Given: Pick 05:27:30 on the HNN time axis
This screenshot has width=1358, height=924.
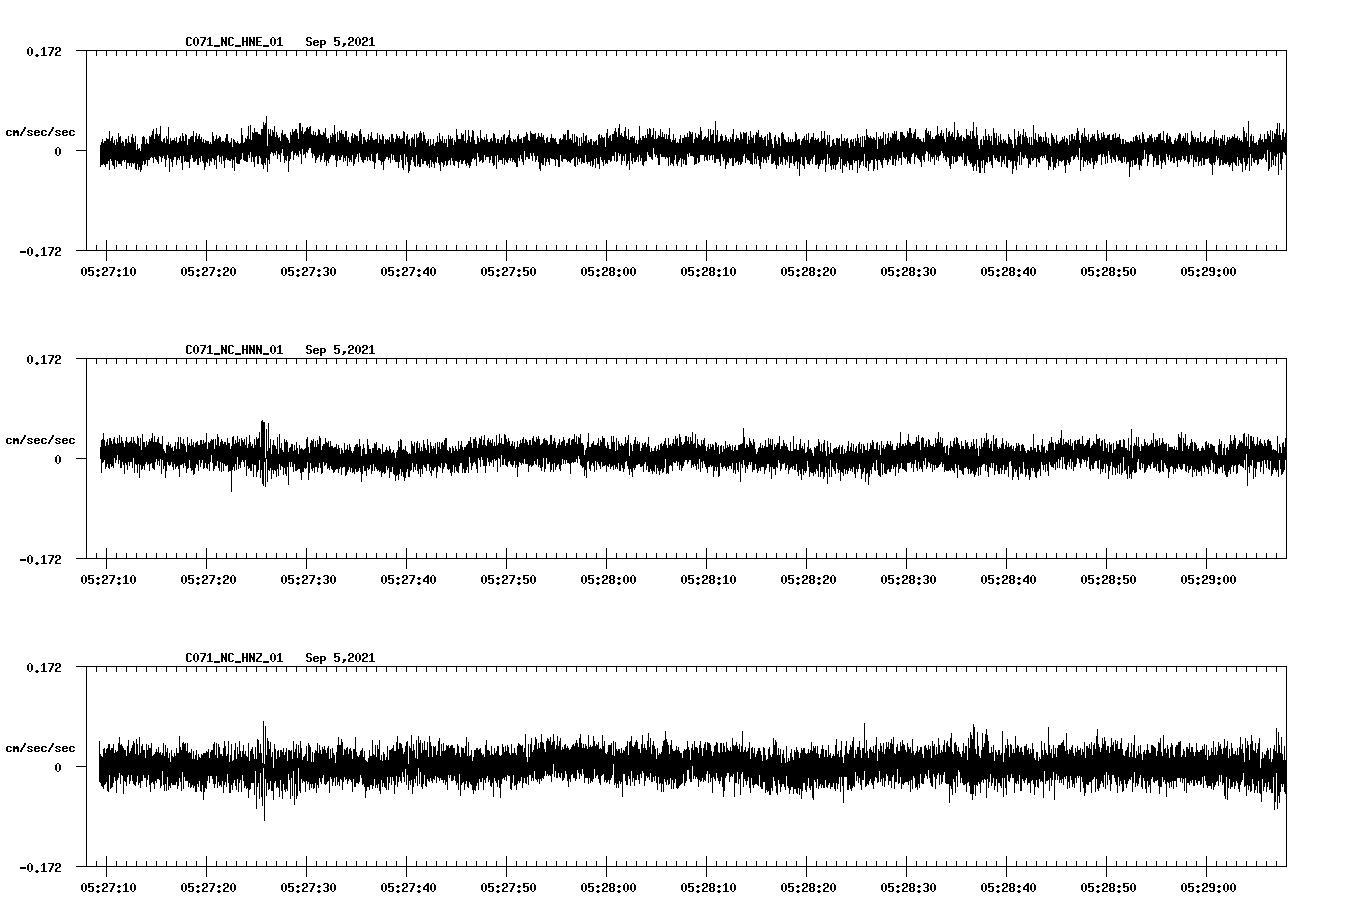Looking at the screenshot, I should coord(309,580).
